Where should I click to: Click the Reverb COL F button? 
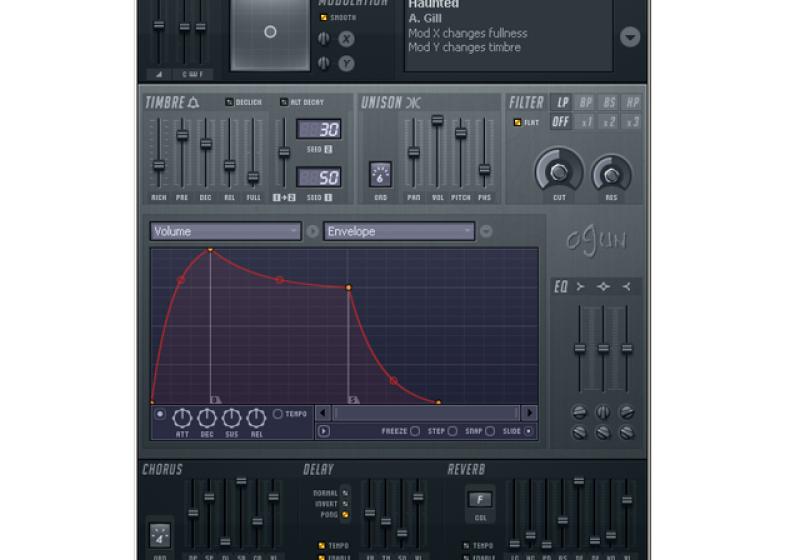point(480,499)
